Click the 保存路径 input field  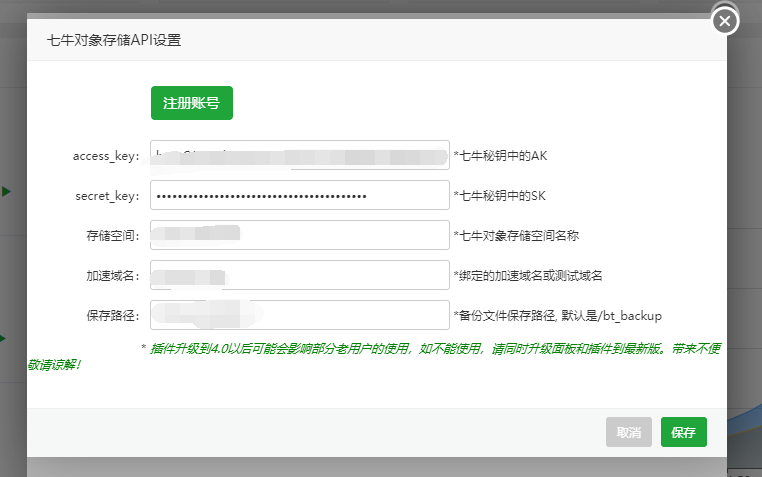(x=299, y=315)
